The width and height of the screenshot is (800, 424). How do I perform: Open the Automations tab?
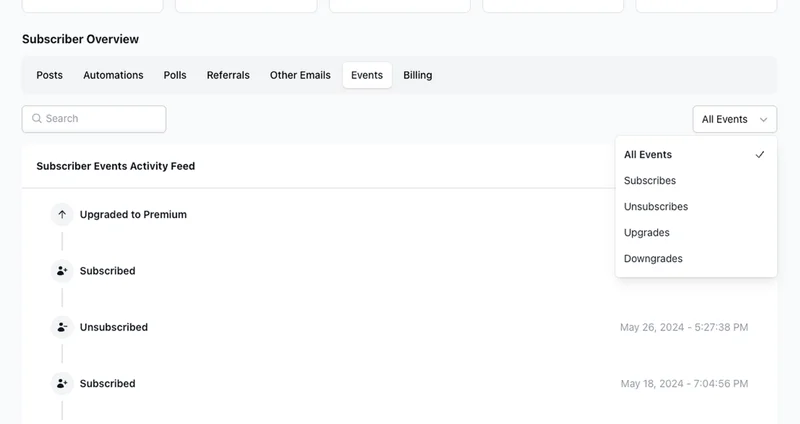click(x=113, y=75)
